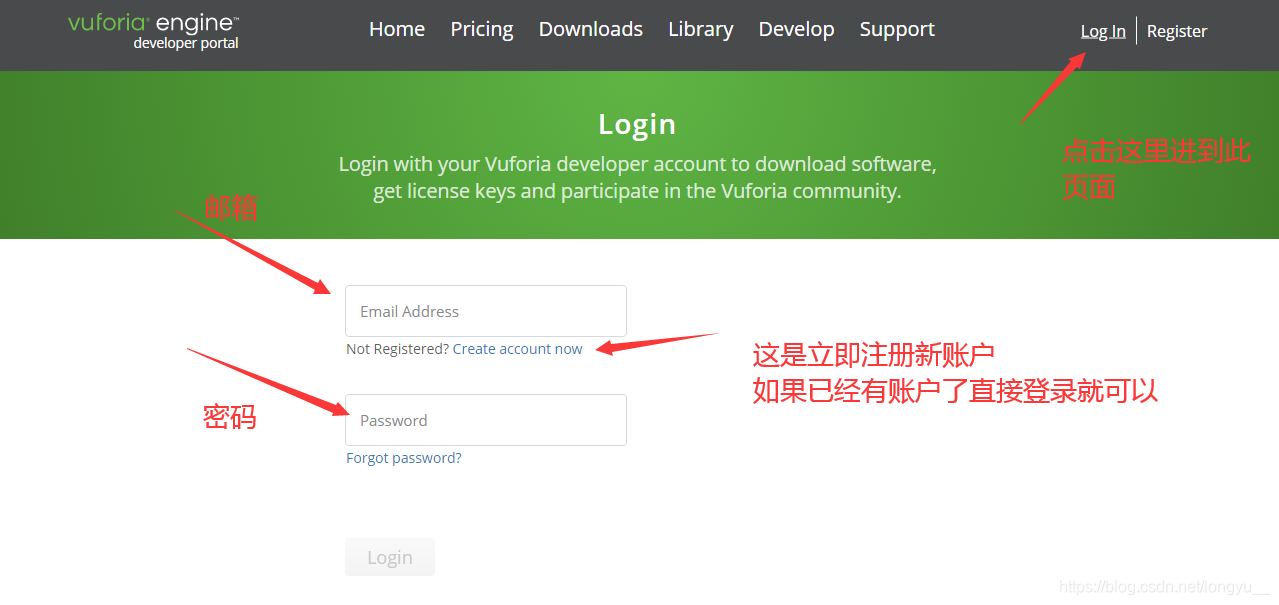Screen dimensions: 1279x605
Task: Select Library in the navigation bar
Action: pyautogui.click(x=701, y=29)
